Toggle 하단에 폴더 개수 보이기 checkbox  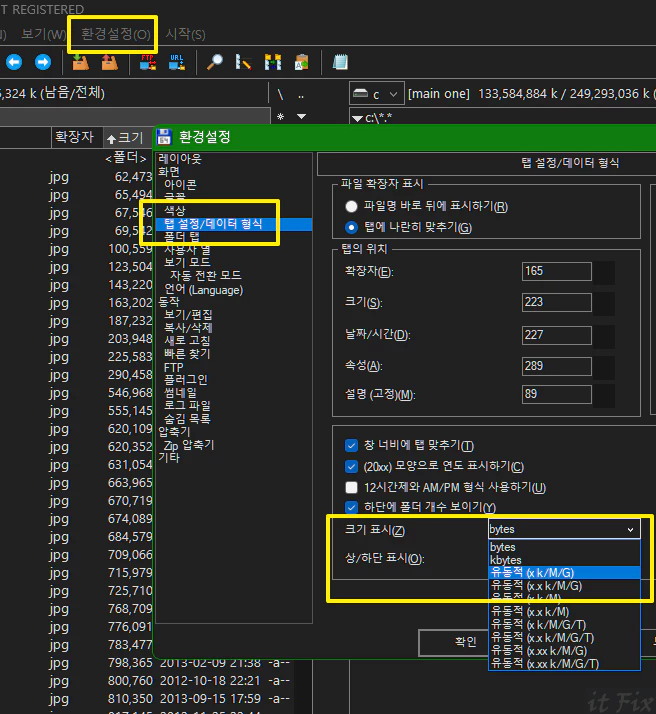pos(351,507)
